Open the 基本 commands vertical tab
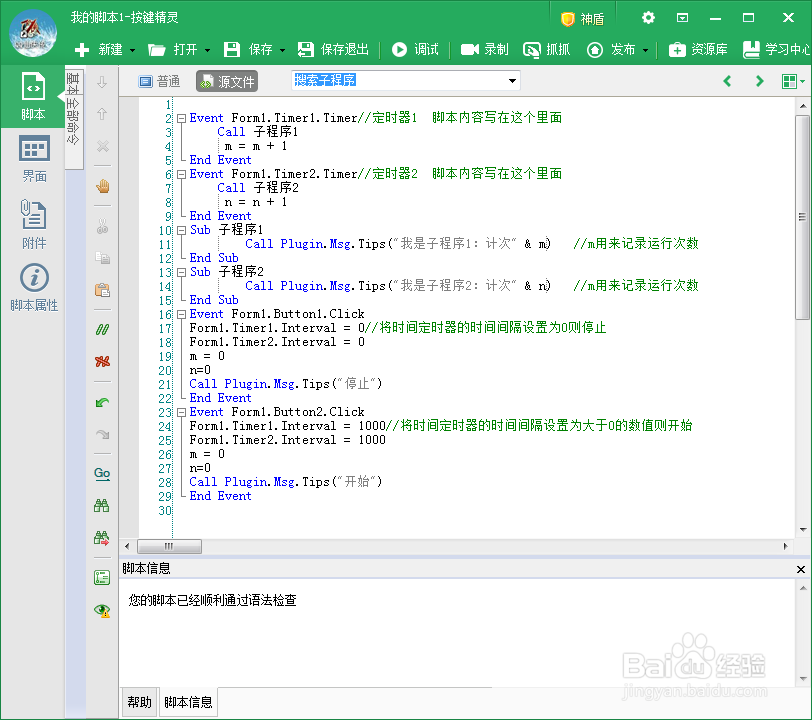The image size is (812, 720). (73, 83)
